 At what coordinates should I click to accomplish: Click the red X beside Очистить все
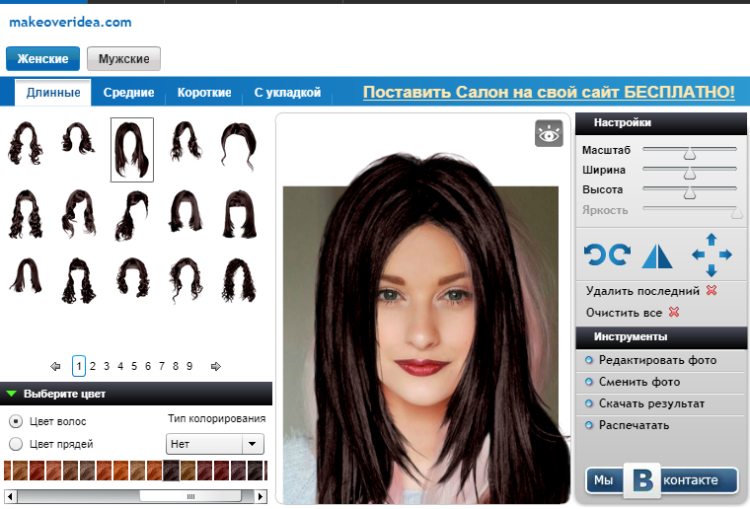click(x=673, y=312)
